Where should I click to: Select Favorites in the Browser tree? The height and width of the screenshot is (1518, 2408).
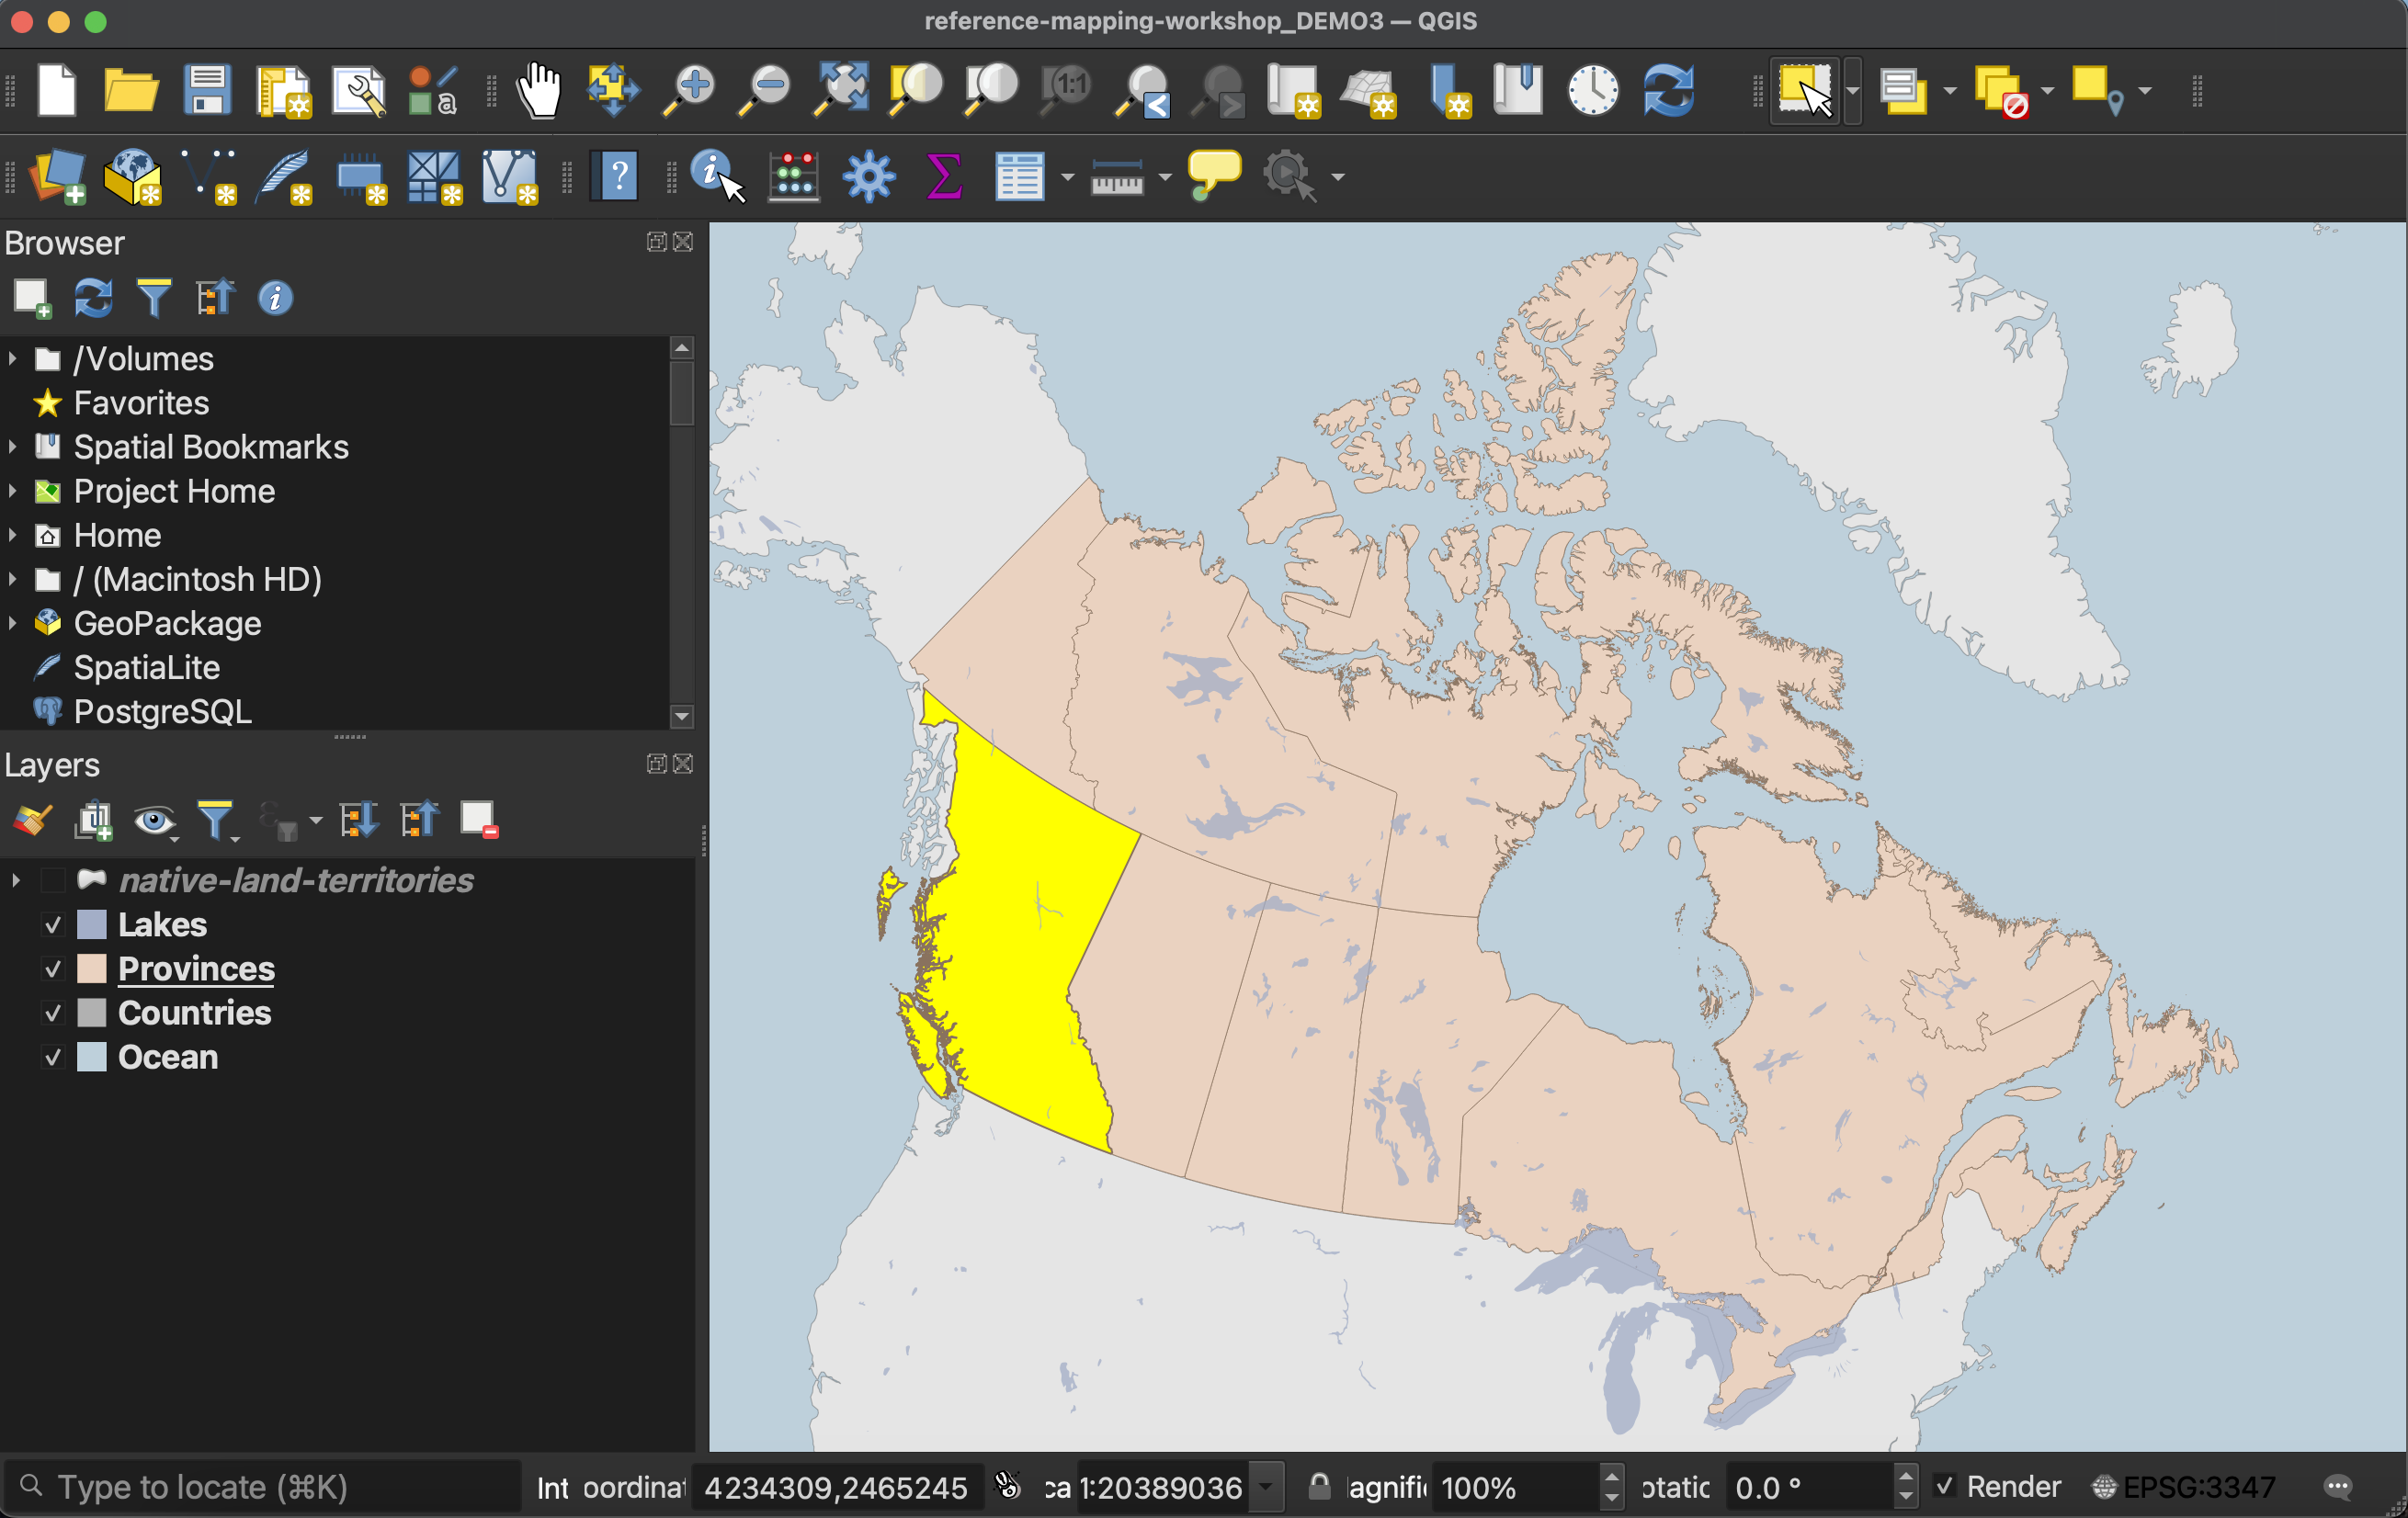(141, 403)
